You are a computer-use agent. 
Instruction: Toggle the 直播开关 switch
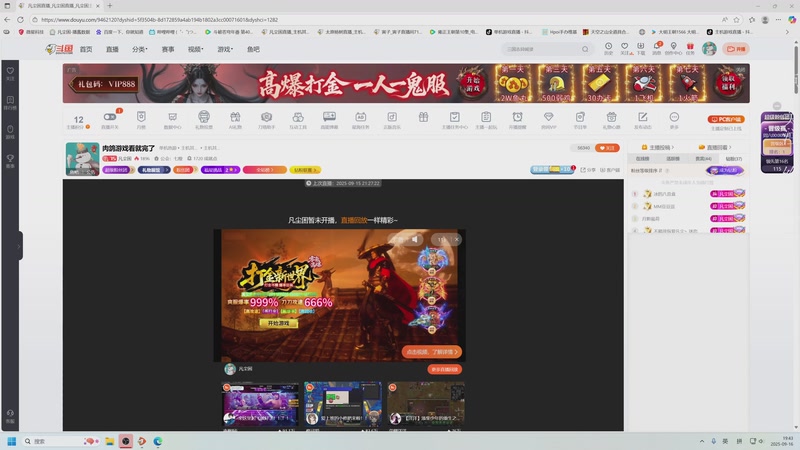(109, 117)
